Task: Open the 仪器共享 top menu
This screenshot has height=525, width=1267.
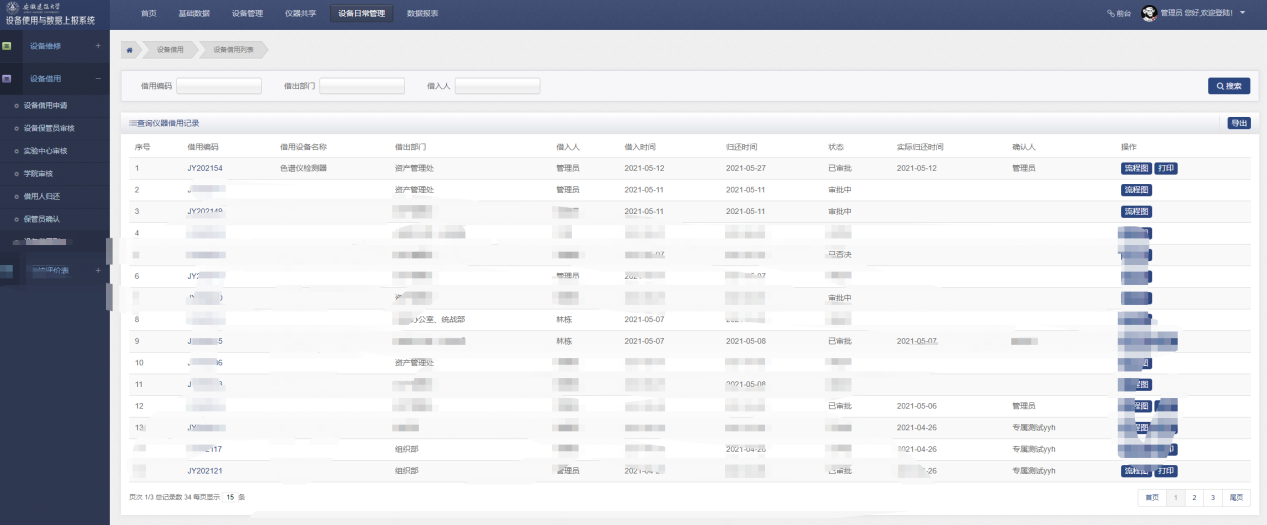Action: 299,13
